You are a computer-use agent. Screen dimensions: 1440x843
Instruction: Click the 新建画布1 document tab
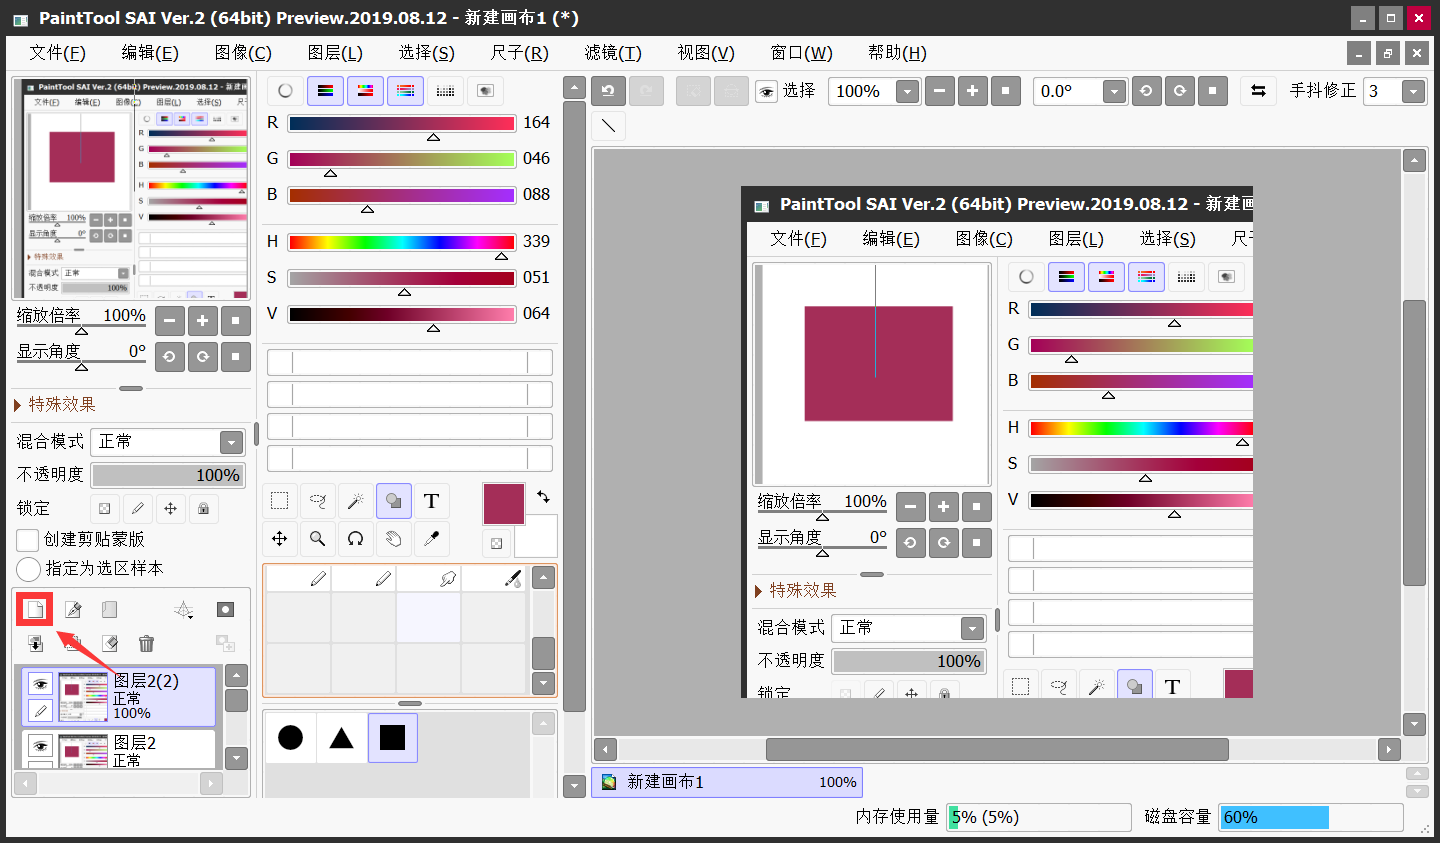[x=727, y=782]
